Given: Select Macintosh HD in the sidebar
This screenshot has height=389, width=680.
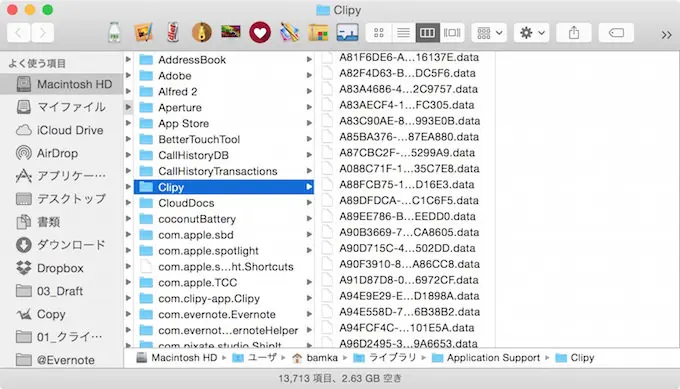Looking at the screenshot, I should click(62, 84).
